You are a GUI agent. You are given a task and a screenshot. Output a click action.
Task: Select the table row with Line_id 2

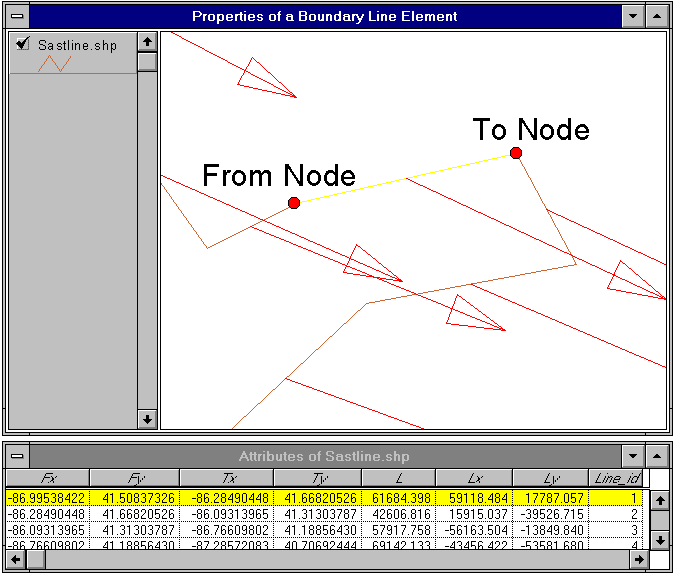tap(320, 513)
